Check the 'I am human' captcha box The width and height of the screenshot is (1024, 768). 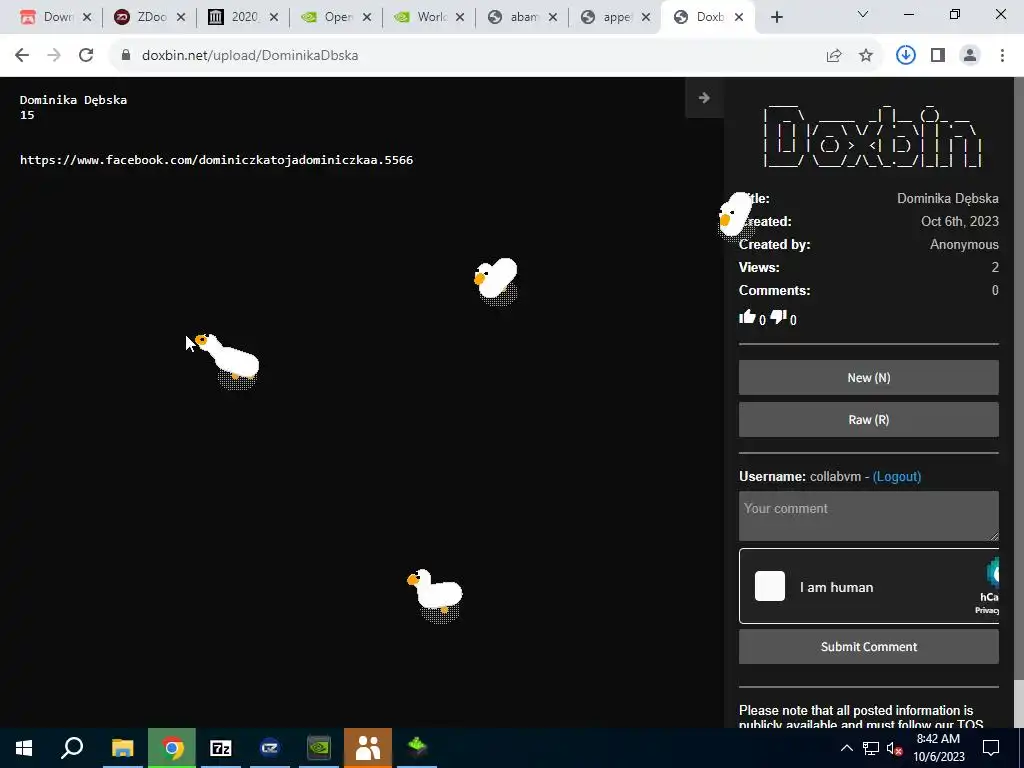click(x=769, y=586)
